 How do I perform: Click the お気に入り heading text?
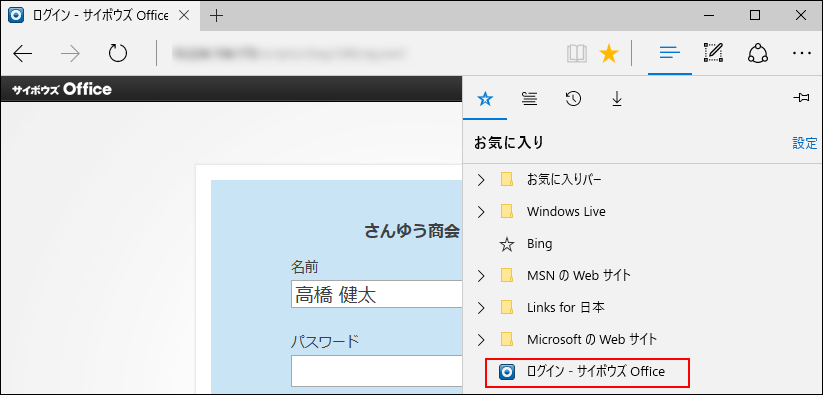click(509, 143)
